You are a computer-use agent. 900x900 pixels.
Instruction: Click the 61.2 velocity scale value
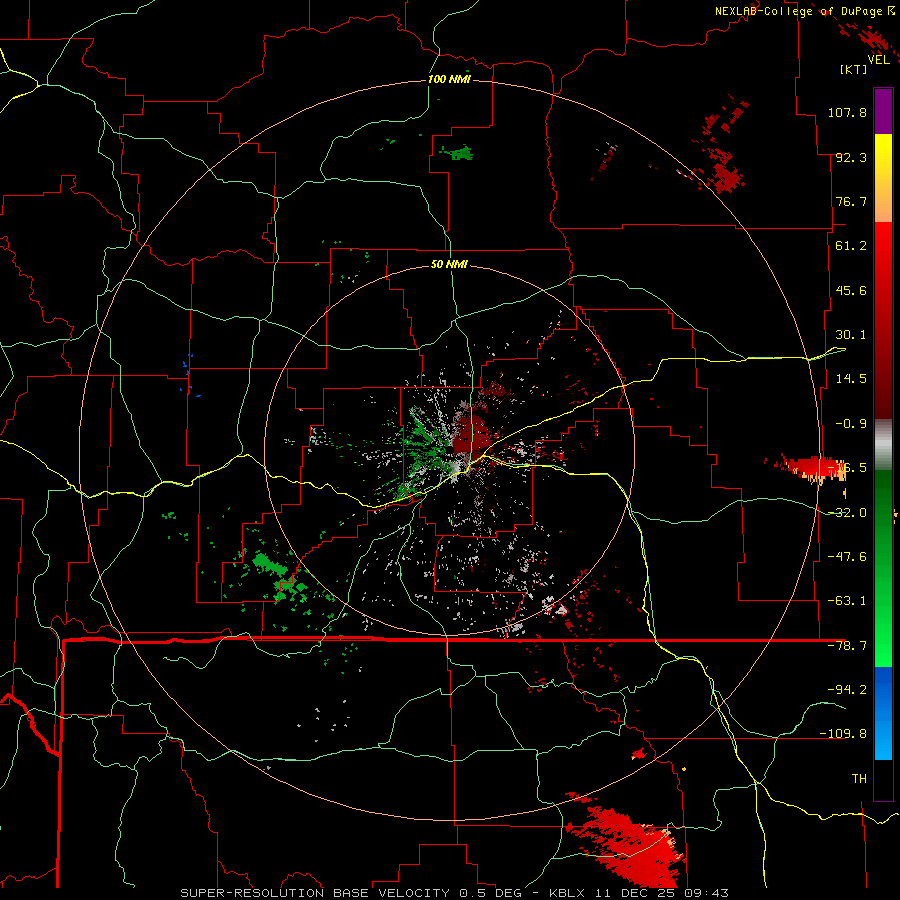(x=851, y=246)
